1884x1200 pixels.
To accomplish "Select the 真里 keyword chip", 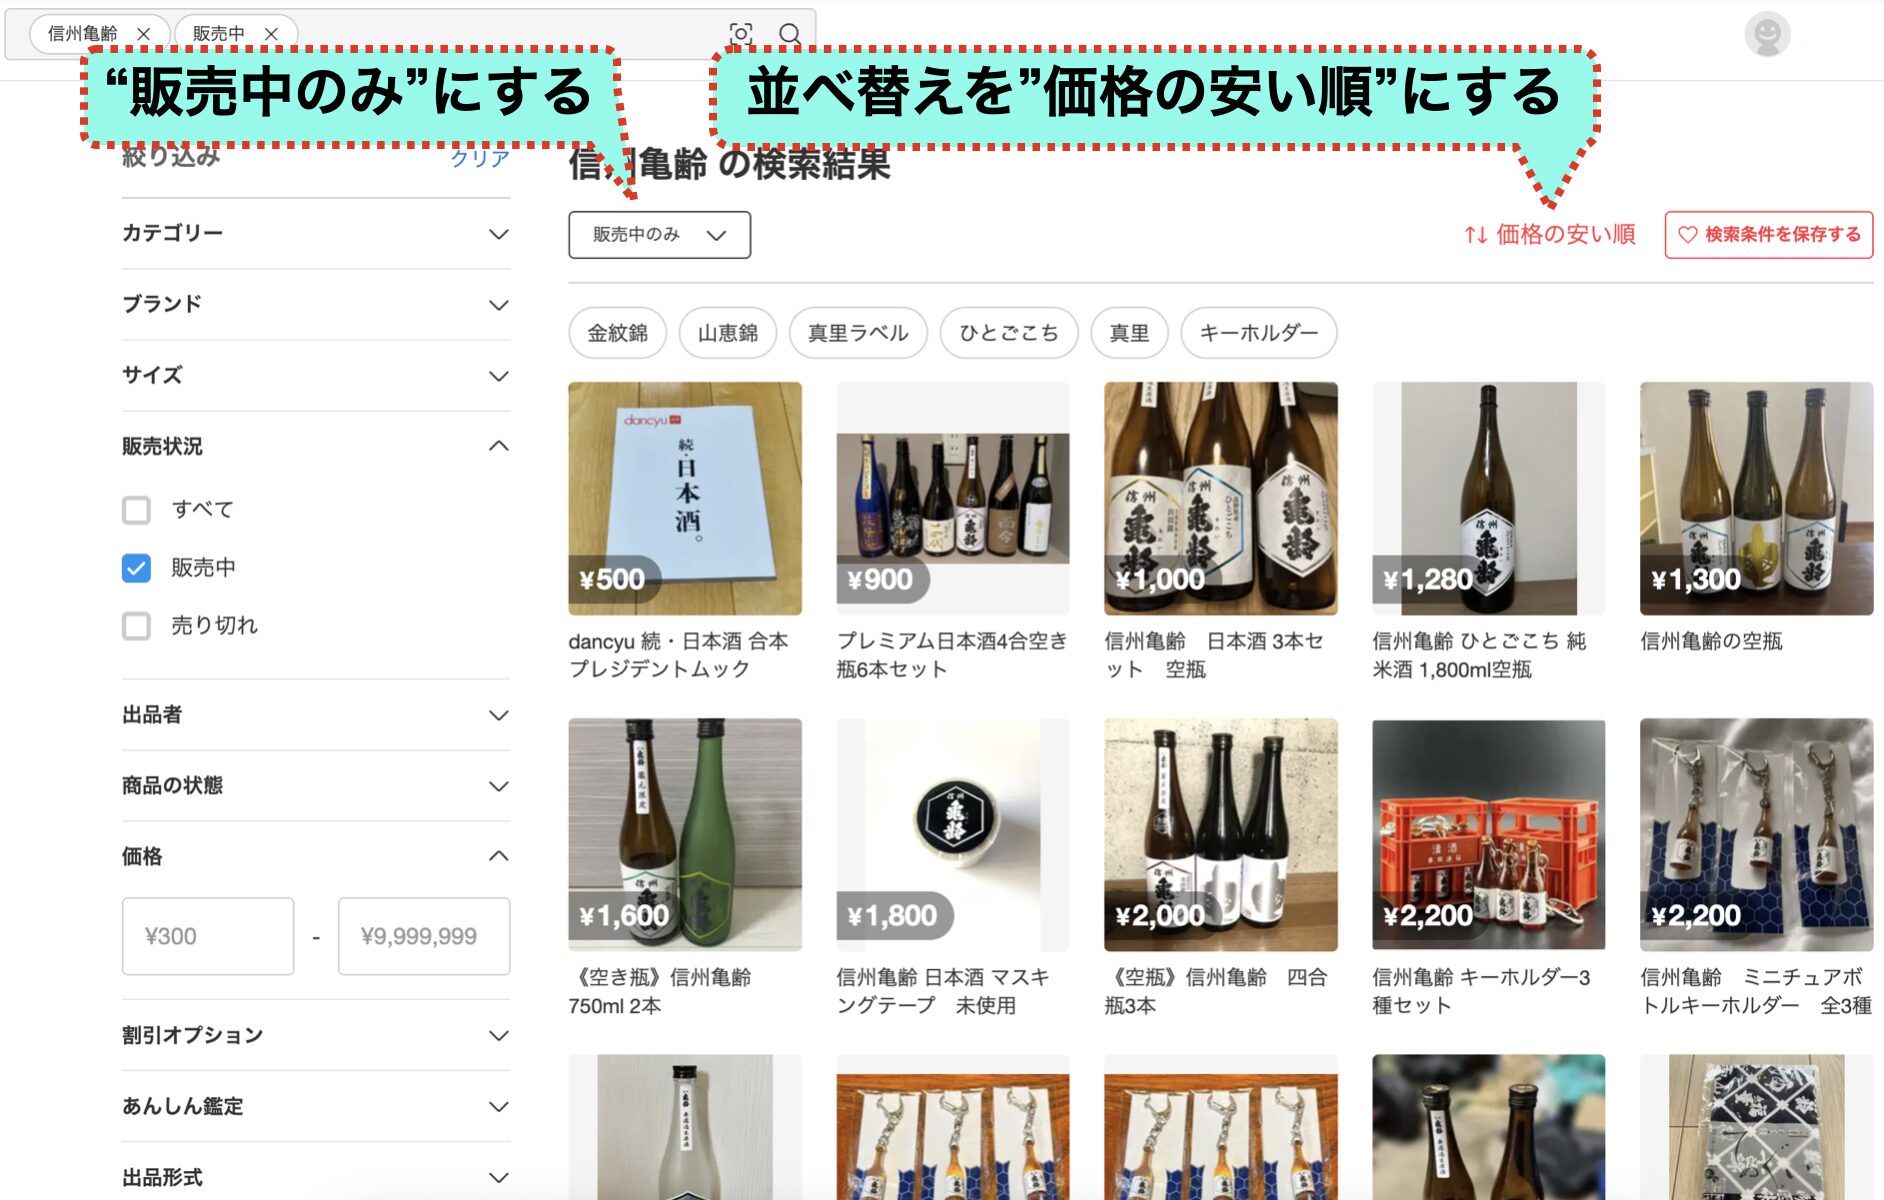I will (x=1130, y=333).
